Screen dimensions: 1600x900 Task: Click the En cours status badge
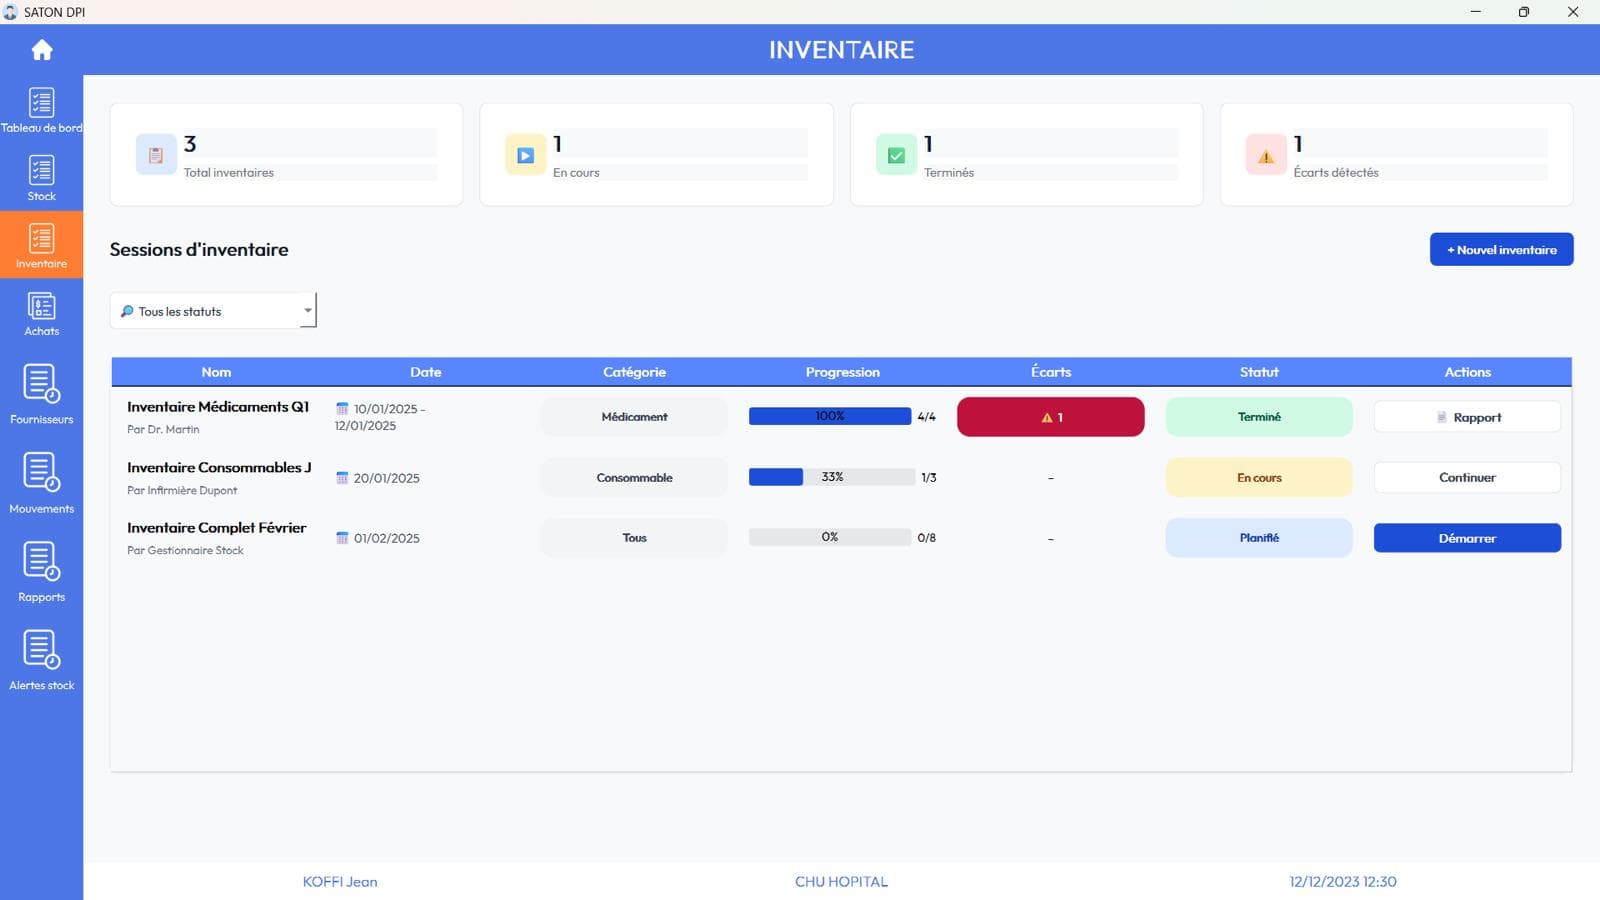[1259, 477]
